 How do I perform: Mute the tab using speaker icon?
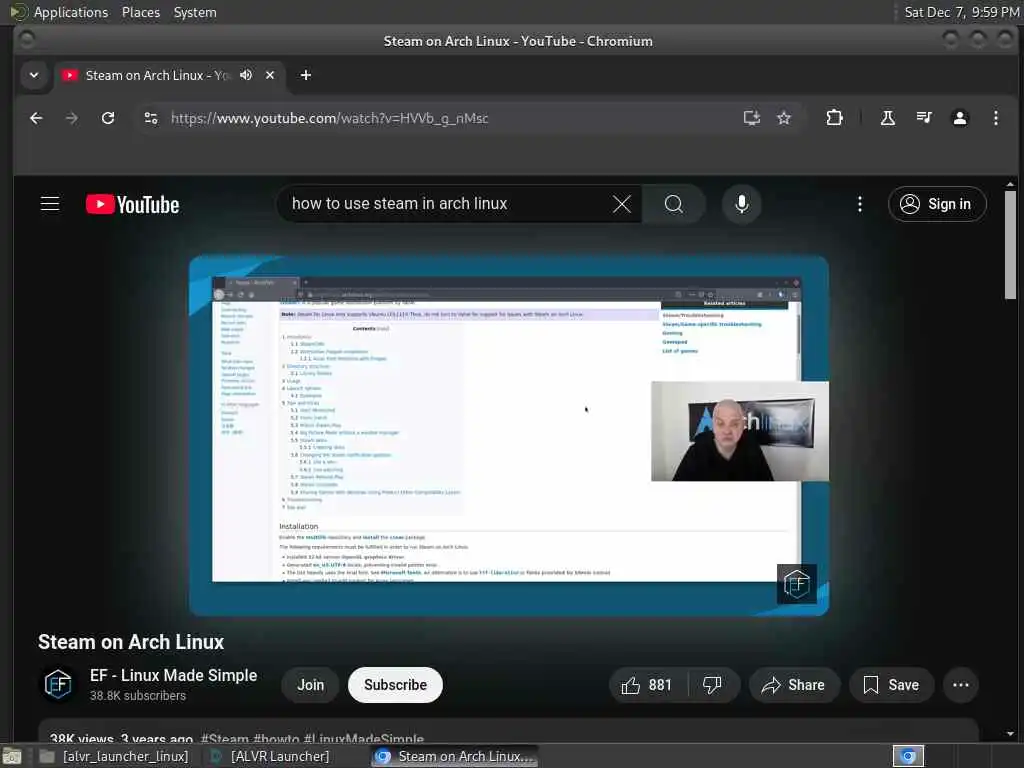coord(246,75)
